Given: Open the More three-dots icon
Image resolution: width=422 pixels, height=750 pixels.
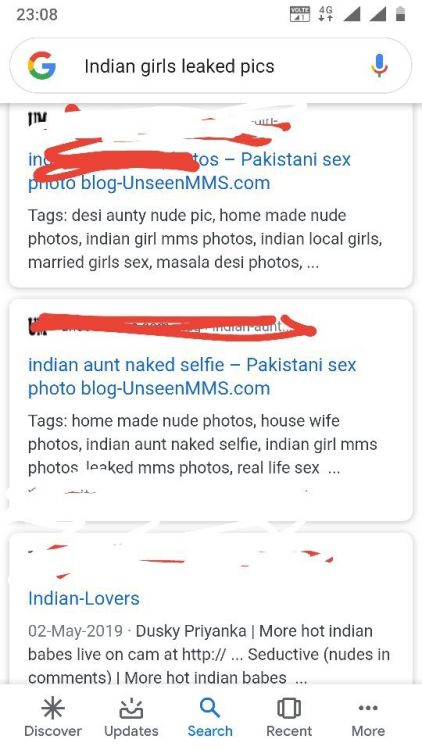Looking at the screenshot, I should click(x=368, y=708).
